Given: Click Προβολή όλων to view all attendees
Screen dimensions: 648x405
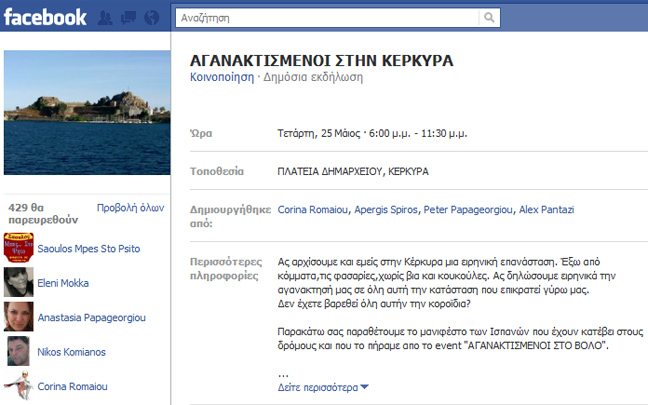Looking at the screenshot, I should (x=130, y=208).
